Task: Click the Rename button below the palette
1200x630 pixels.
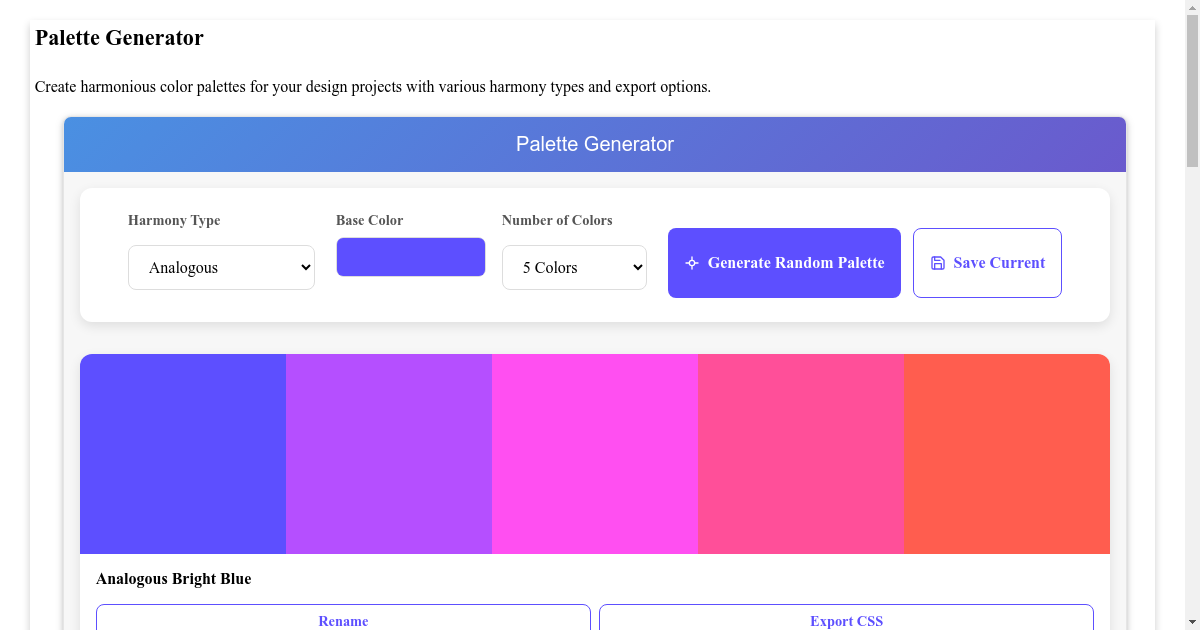Action: pos(343,620)
